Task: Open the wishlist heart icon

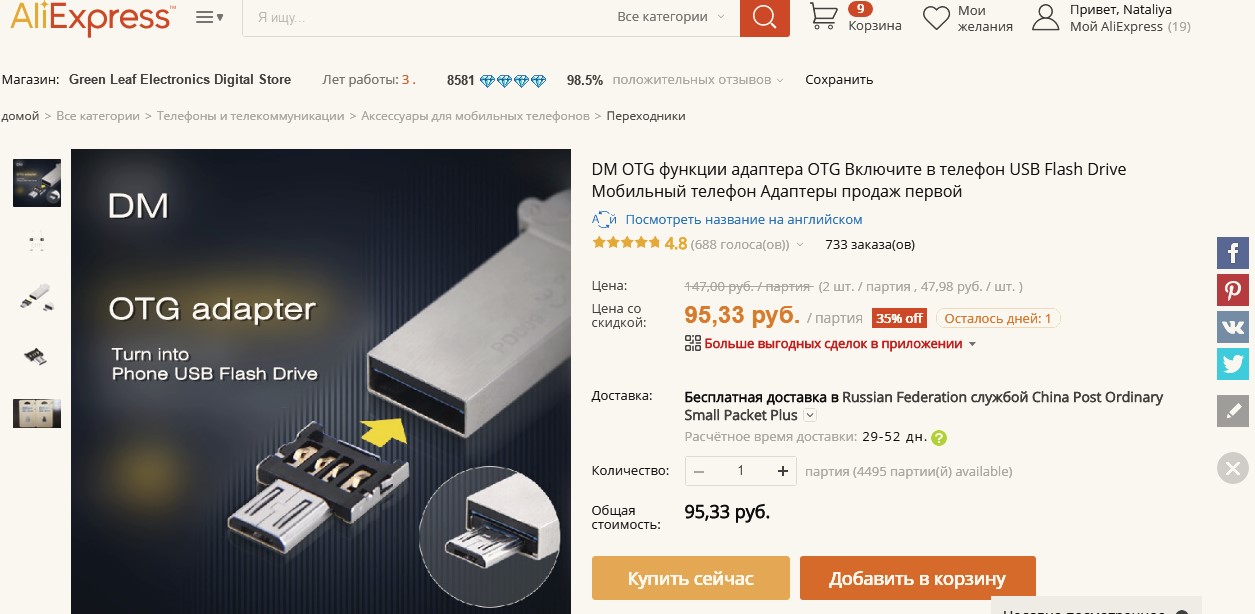Action: pos(936,18)
